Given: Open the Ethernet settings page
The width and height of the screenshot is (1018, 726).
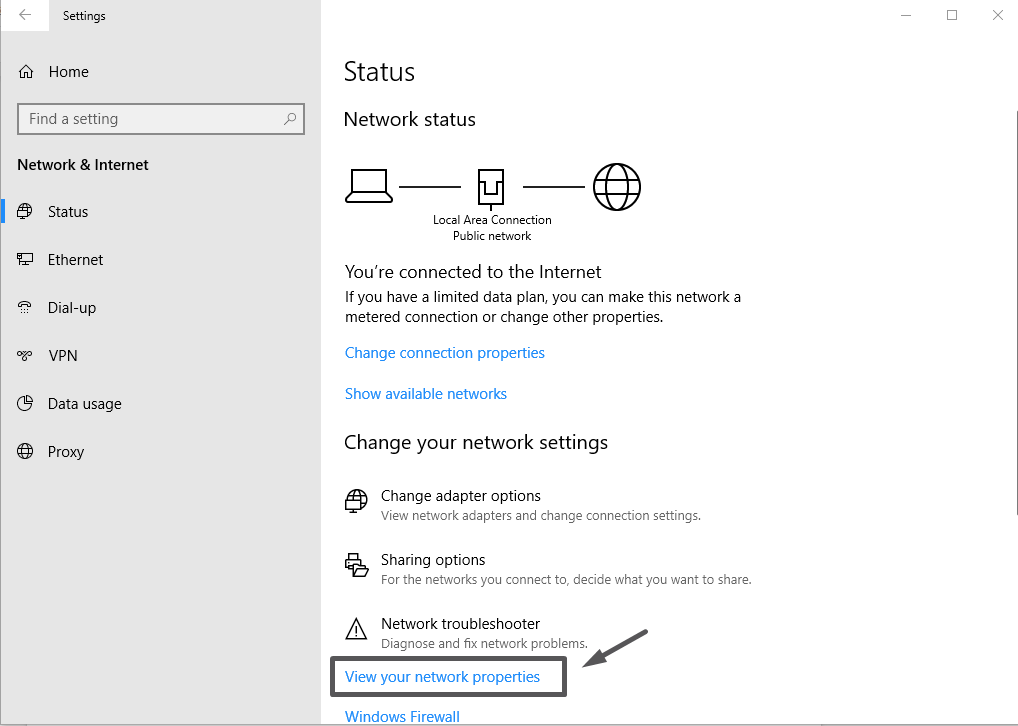Looking at the screenshot, I should coord(75,260).
